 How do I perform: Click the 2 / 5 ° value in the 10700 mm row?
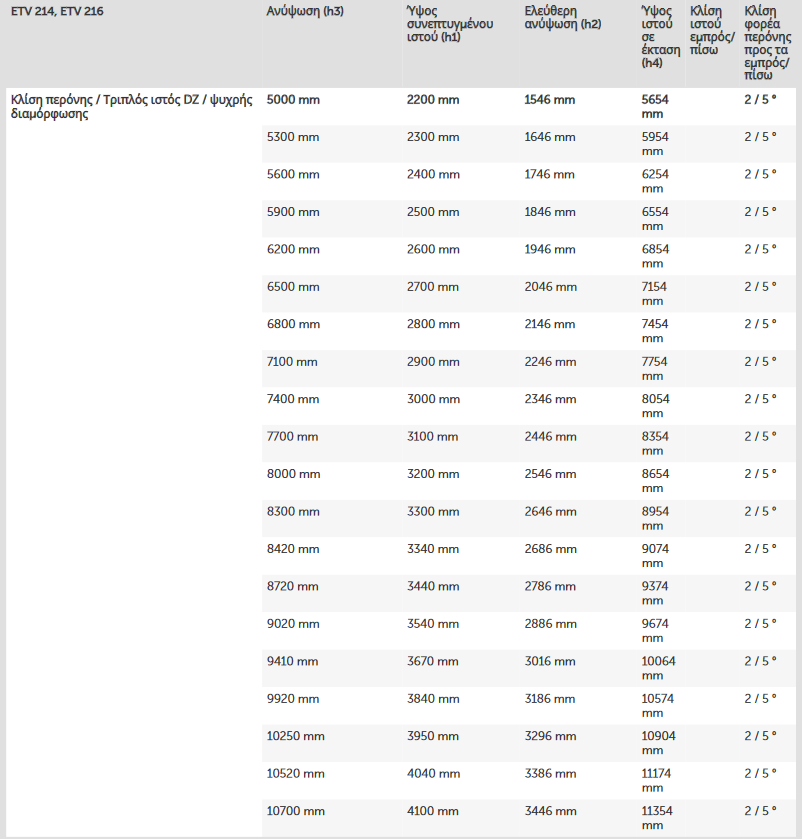click(x=760, y=811)
